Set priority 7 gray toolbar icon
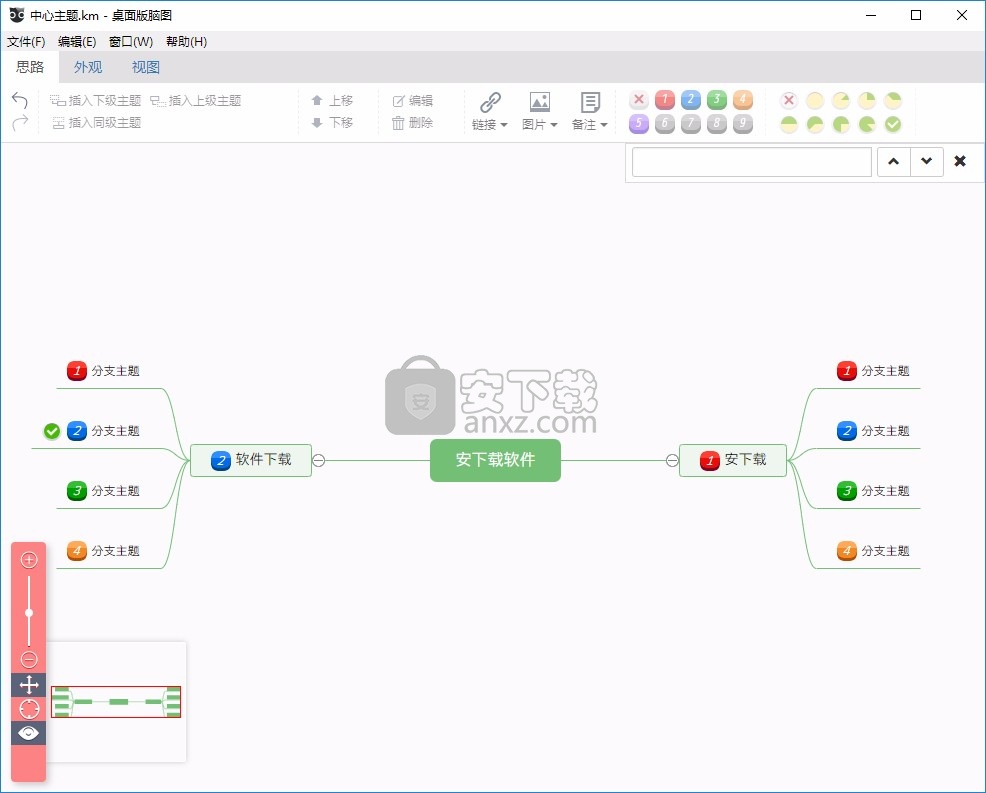Viewport: 986px width, 793px height. click(x=690, y=123)
